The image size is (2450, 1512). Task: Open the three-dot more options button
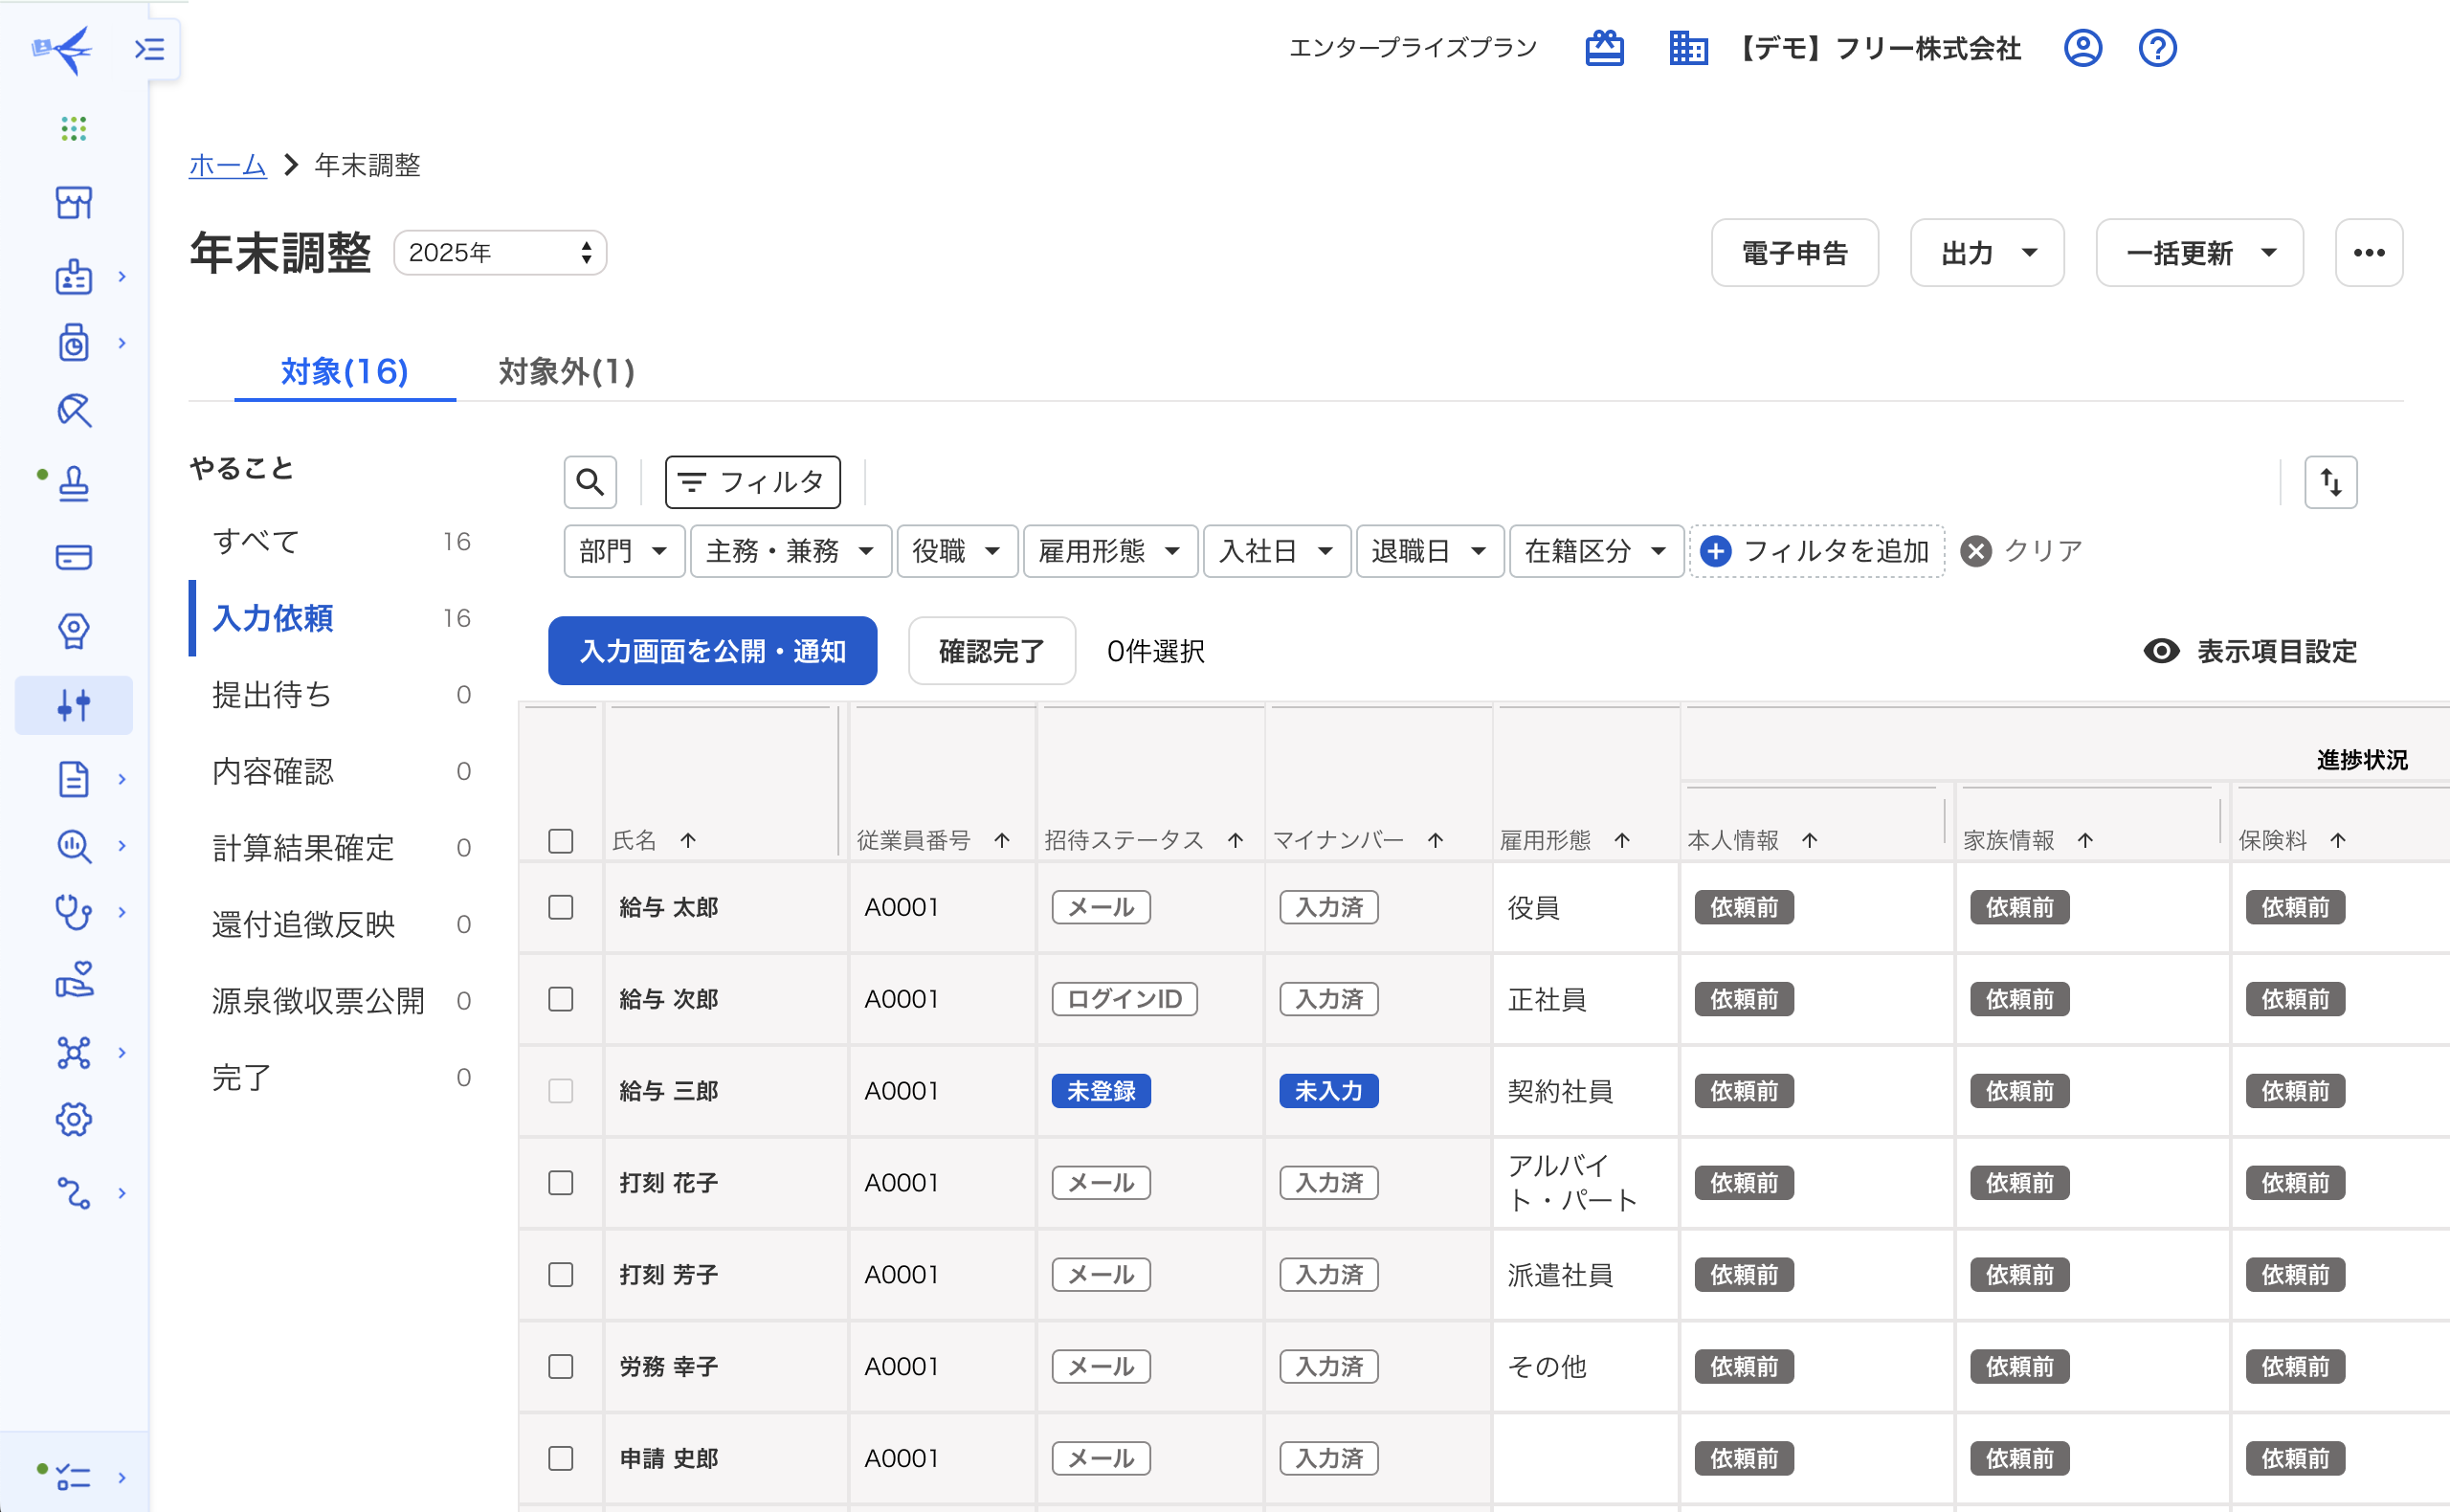(2368, 253)
